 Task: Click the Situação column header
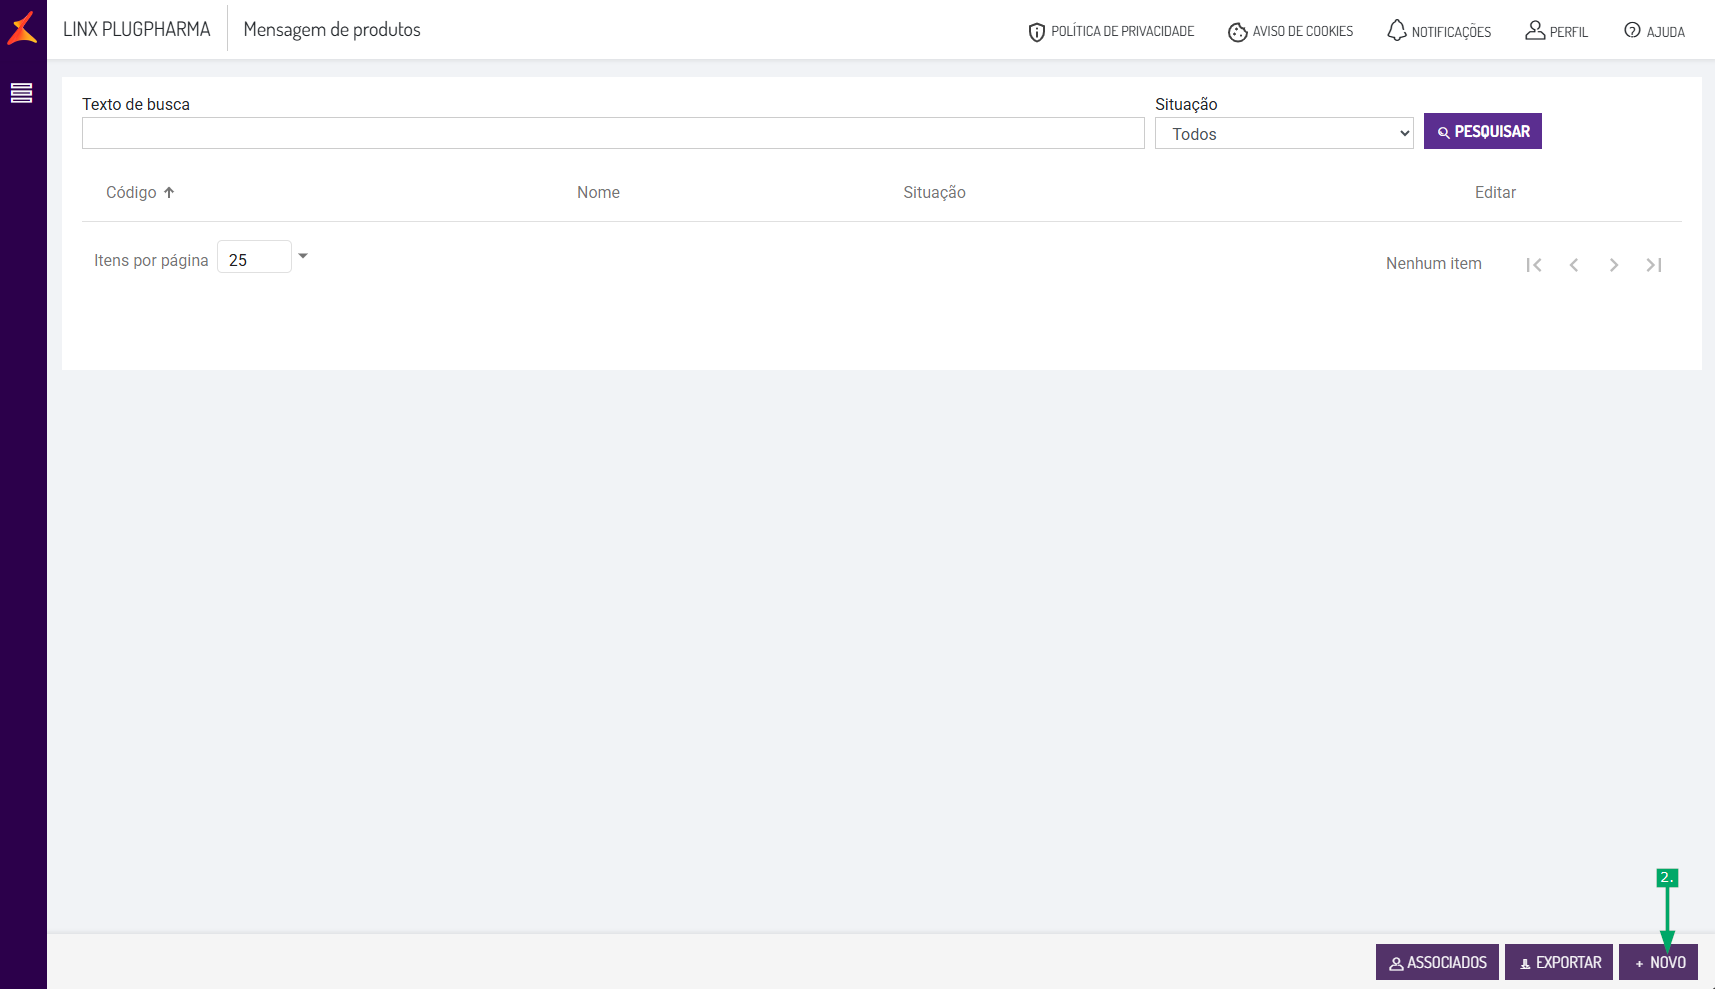(x=934, y=192)
